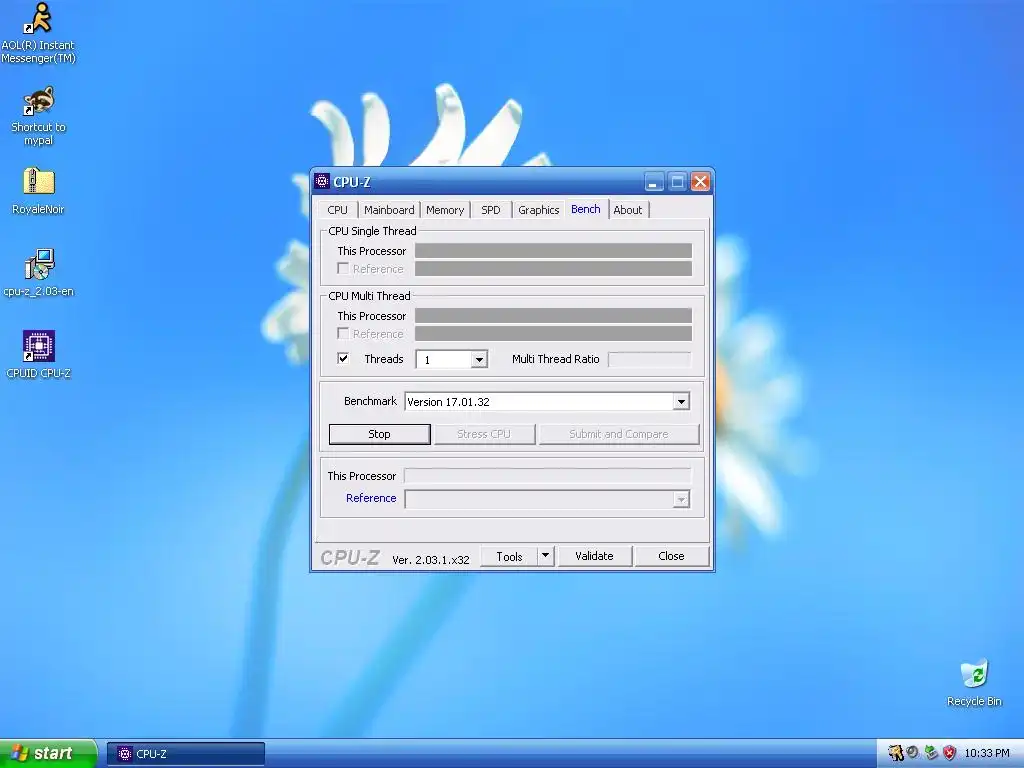Click single thread Reference score bar

click(x=553, y=268)
